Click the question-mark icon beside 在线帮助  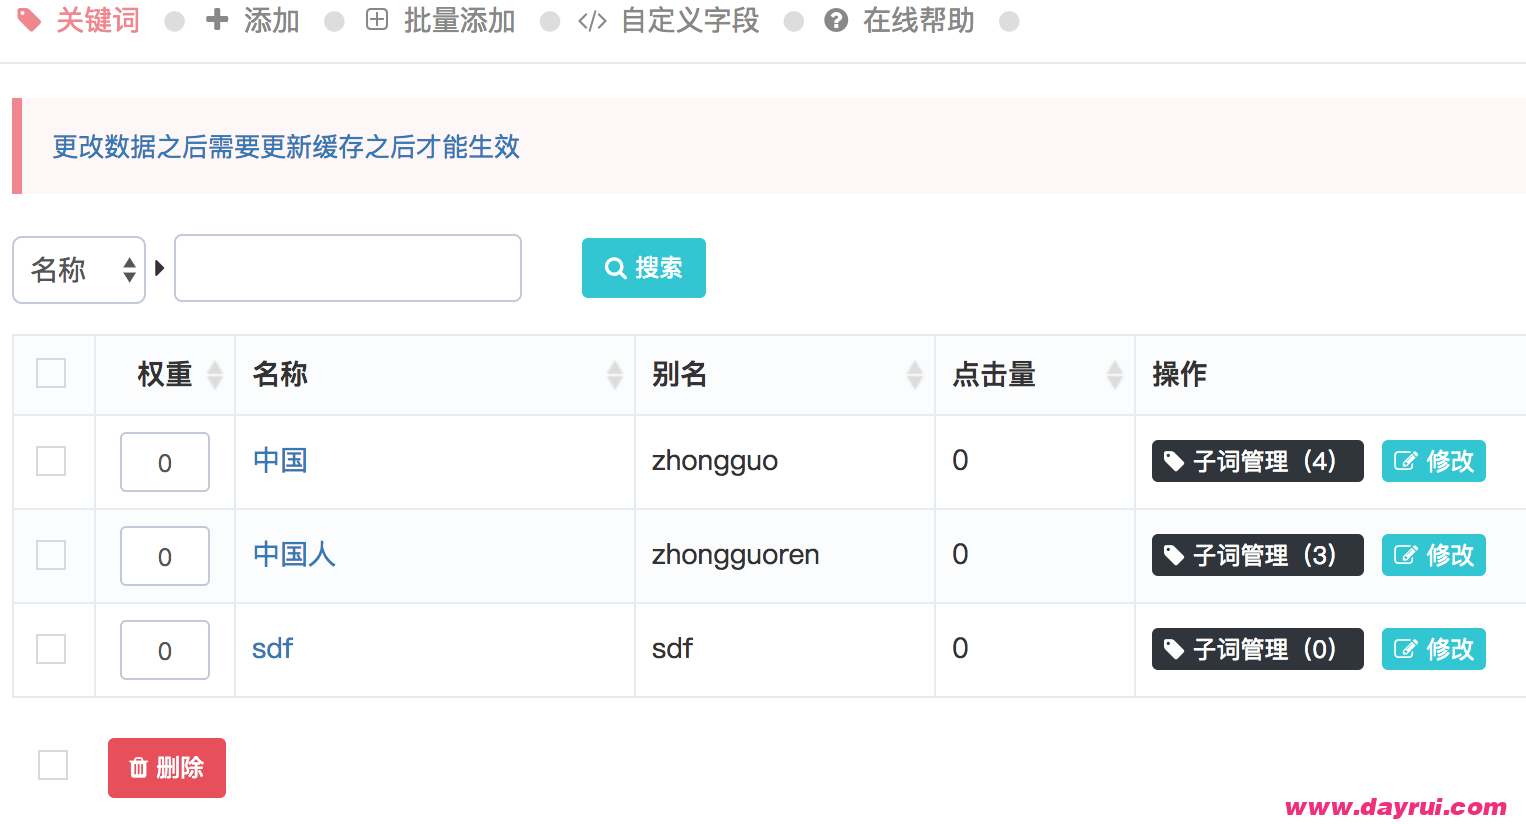pos(836,20)
